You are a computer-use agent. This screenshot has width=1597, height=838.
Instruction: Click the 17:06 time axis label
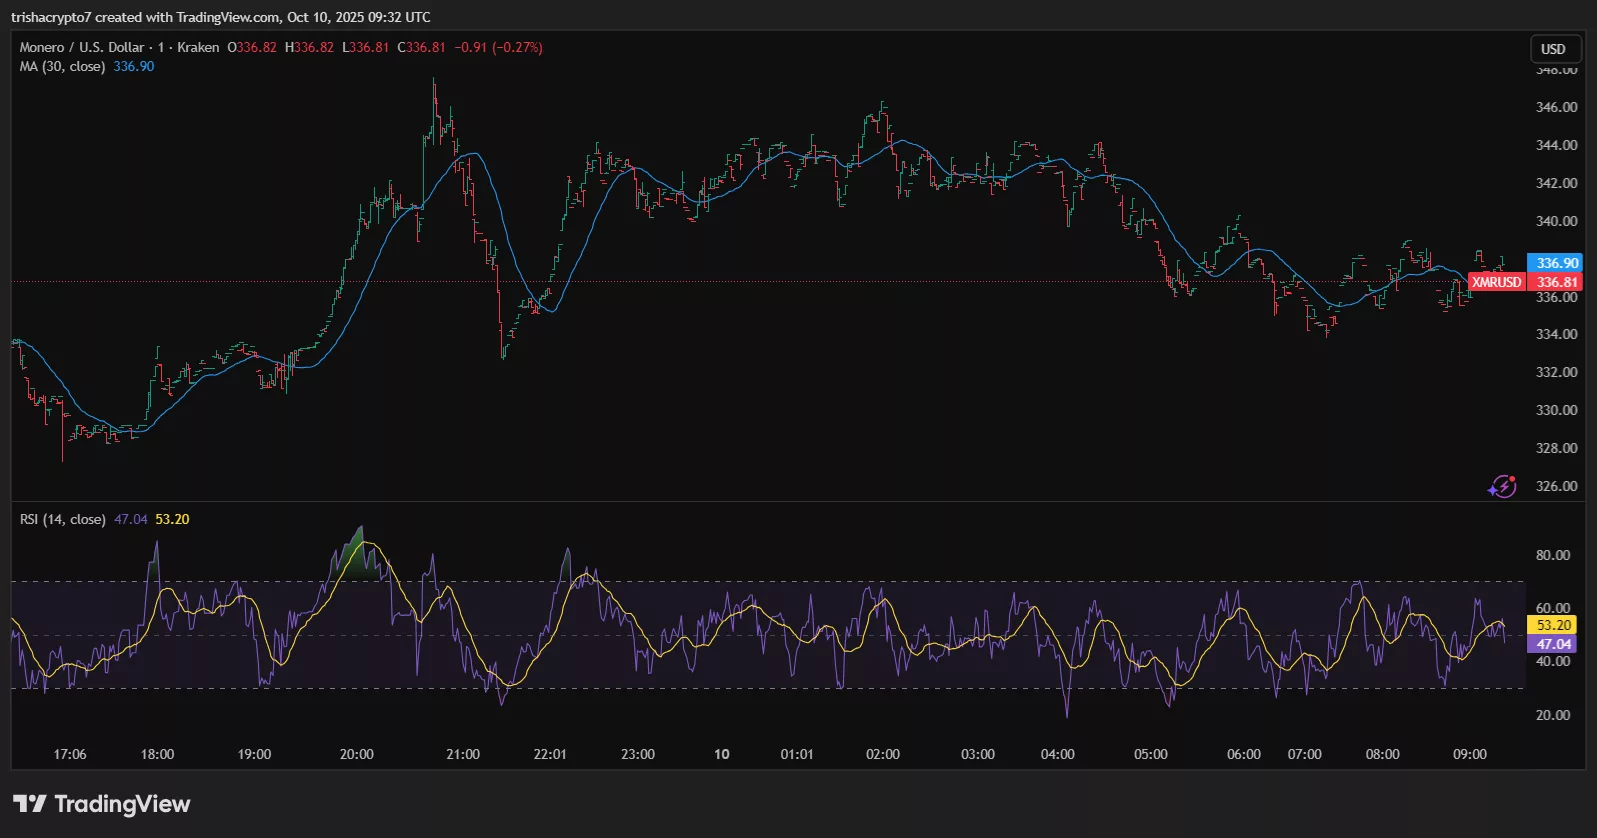coord(70,754)
